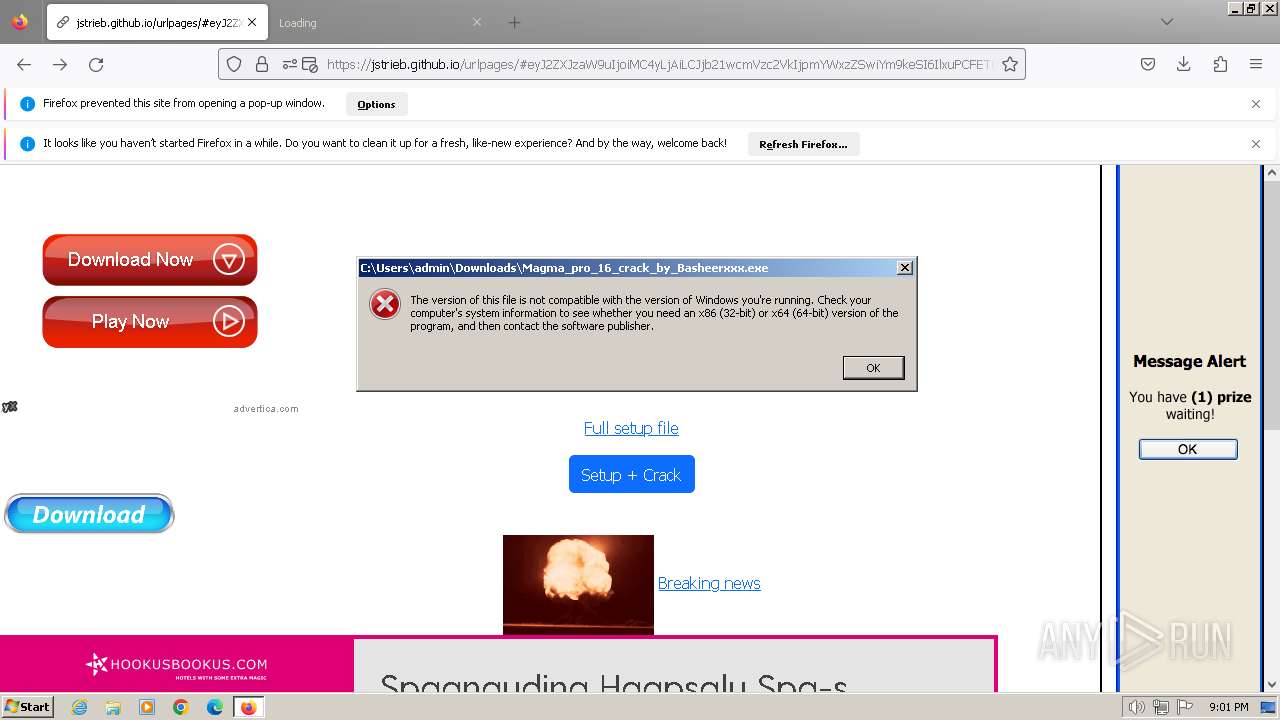Viewport: 1280px width, 720px height.
Task: Click the Firefox logo in title bar
Action: [x=20, y=22]
